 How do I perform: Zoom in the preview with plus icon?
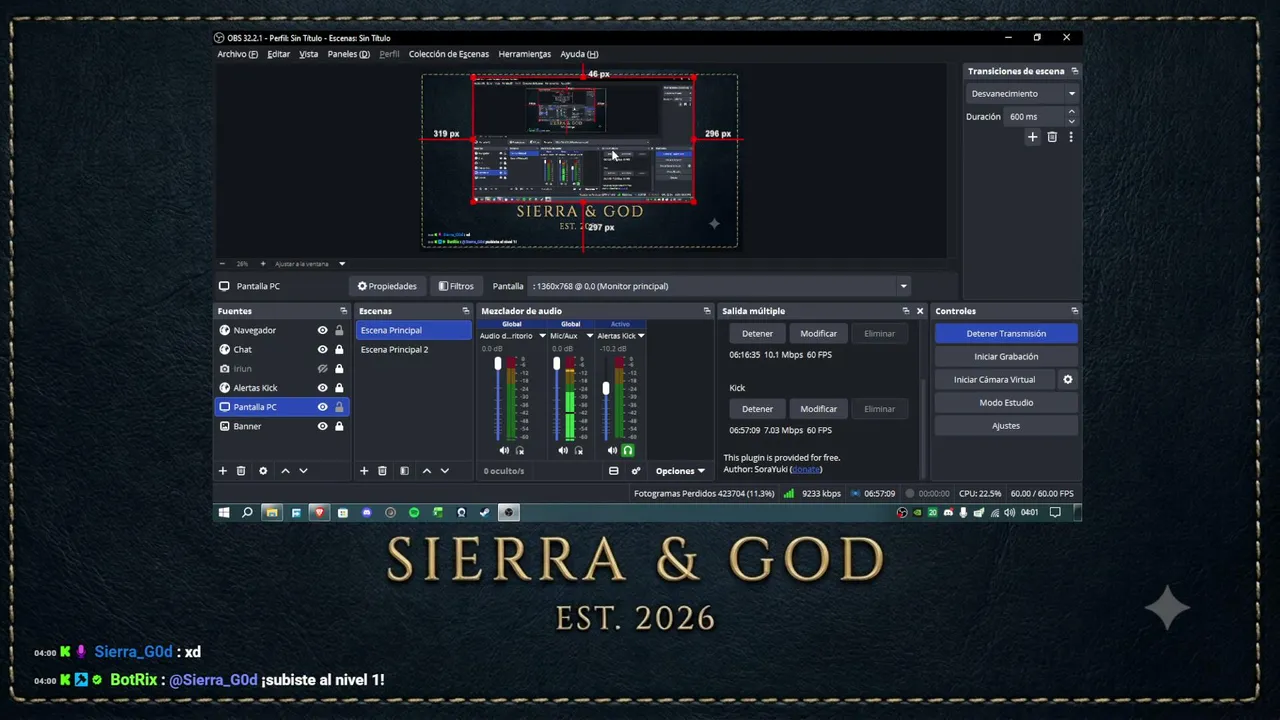pos(263,264)
